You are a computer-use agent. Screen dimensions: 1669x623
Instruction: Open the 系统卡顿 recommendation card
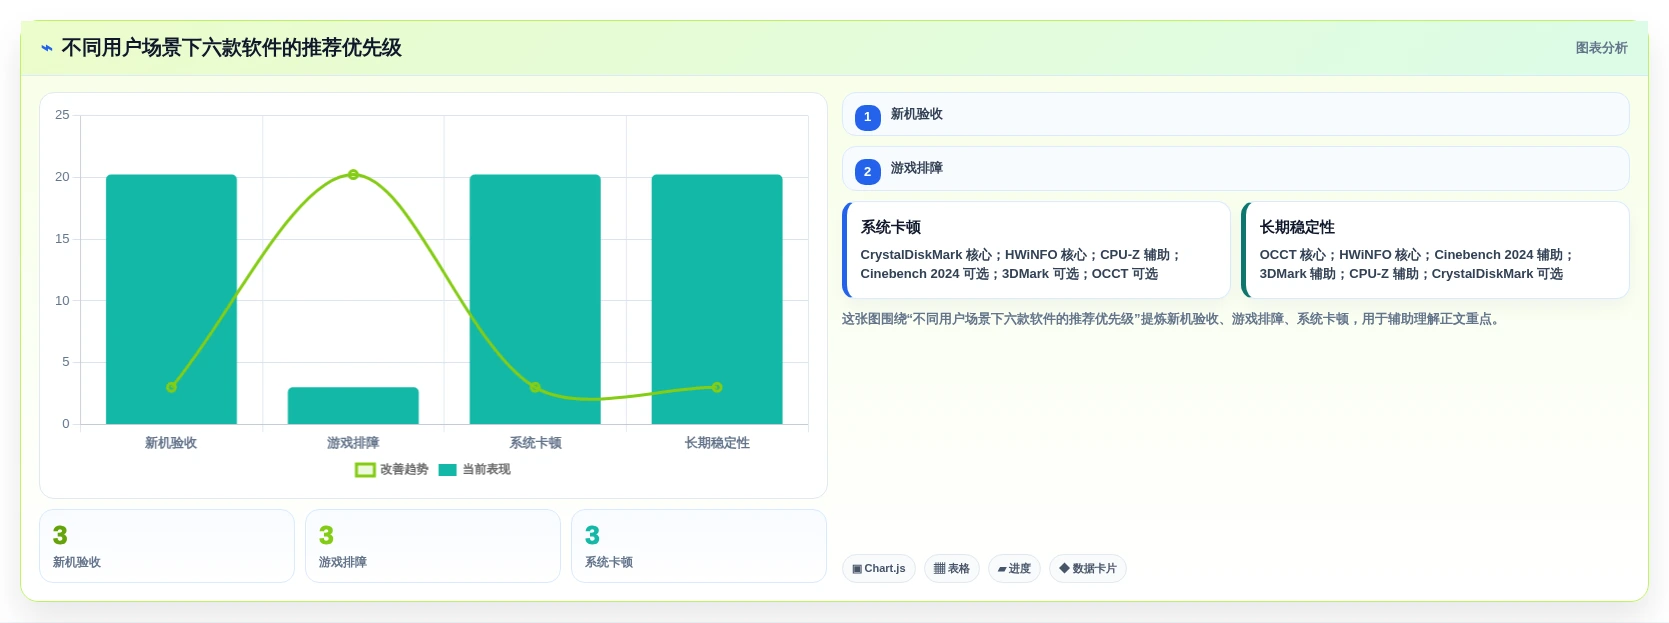click(1036, 250)
